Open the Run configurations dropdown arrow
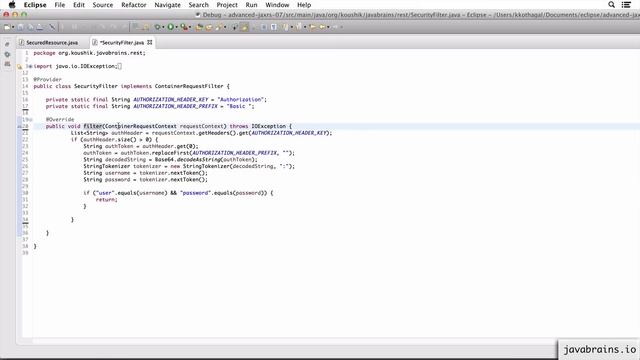The width and height of the screenshot is (640, 360). pyautogui.click(x=177, y=27)
